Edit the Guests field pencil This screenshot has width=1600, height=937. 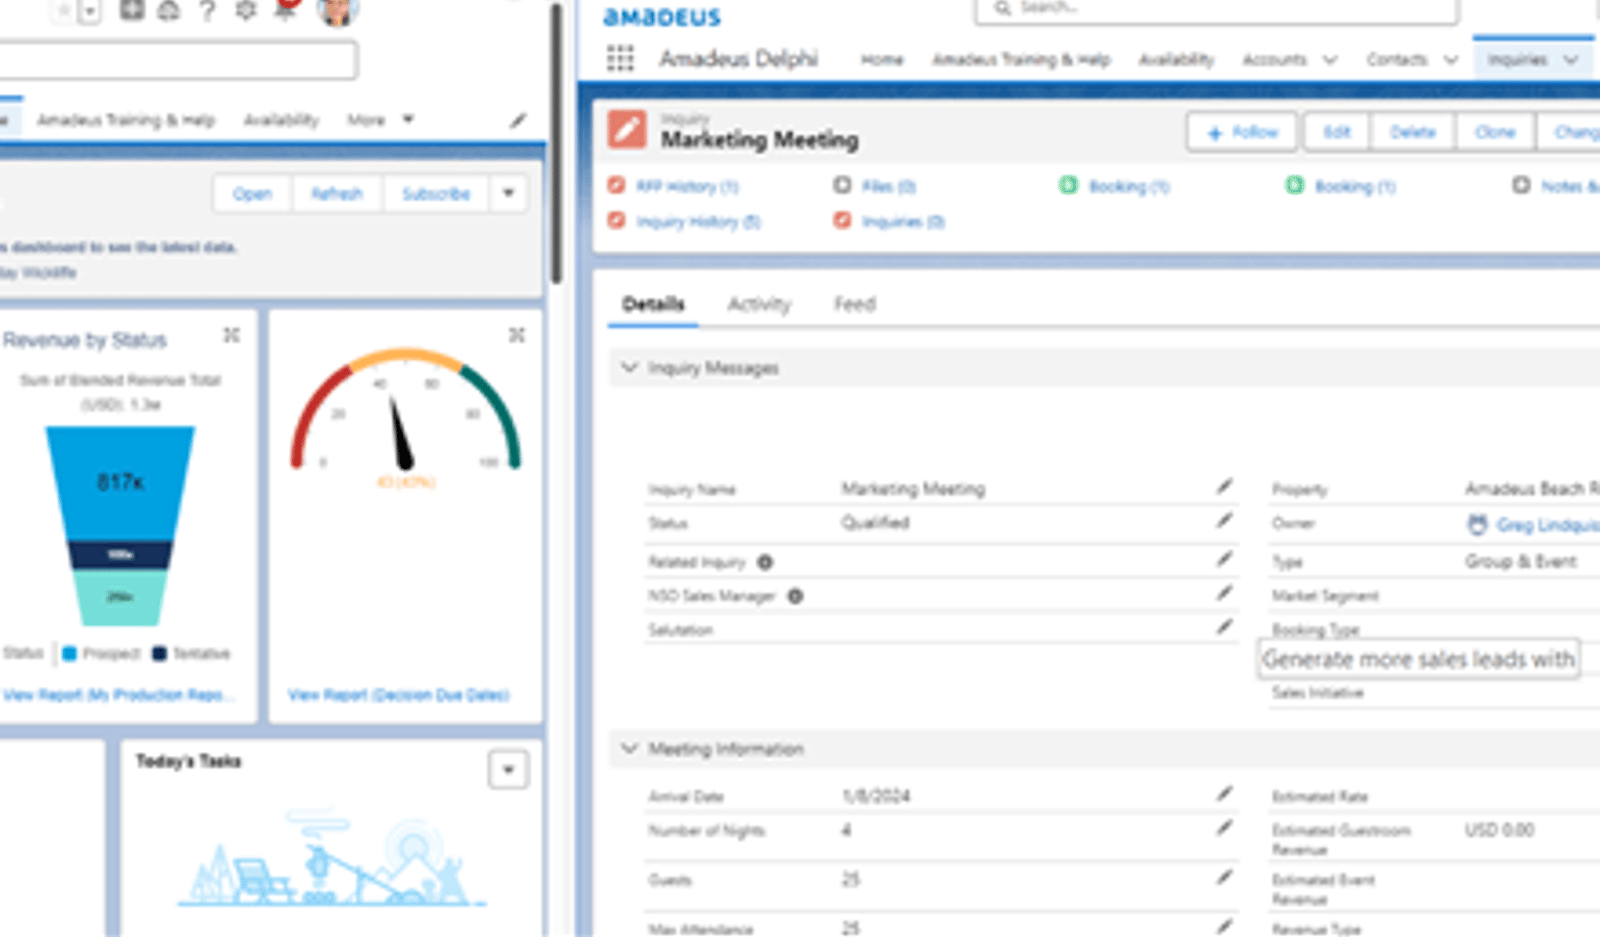[1224, 878]
